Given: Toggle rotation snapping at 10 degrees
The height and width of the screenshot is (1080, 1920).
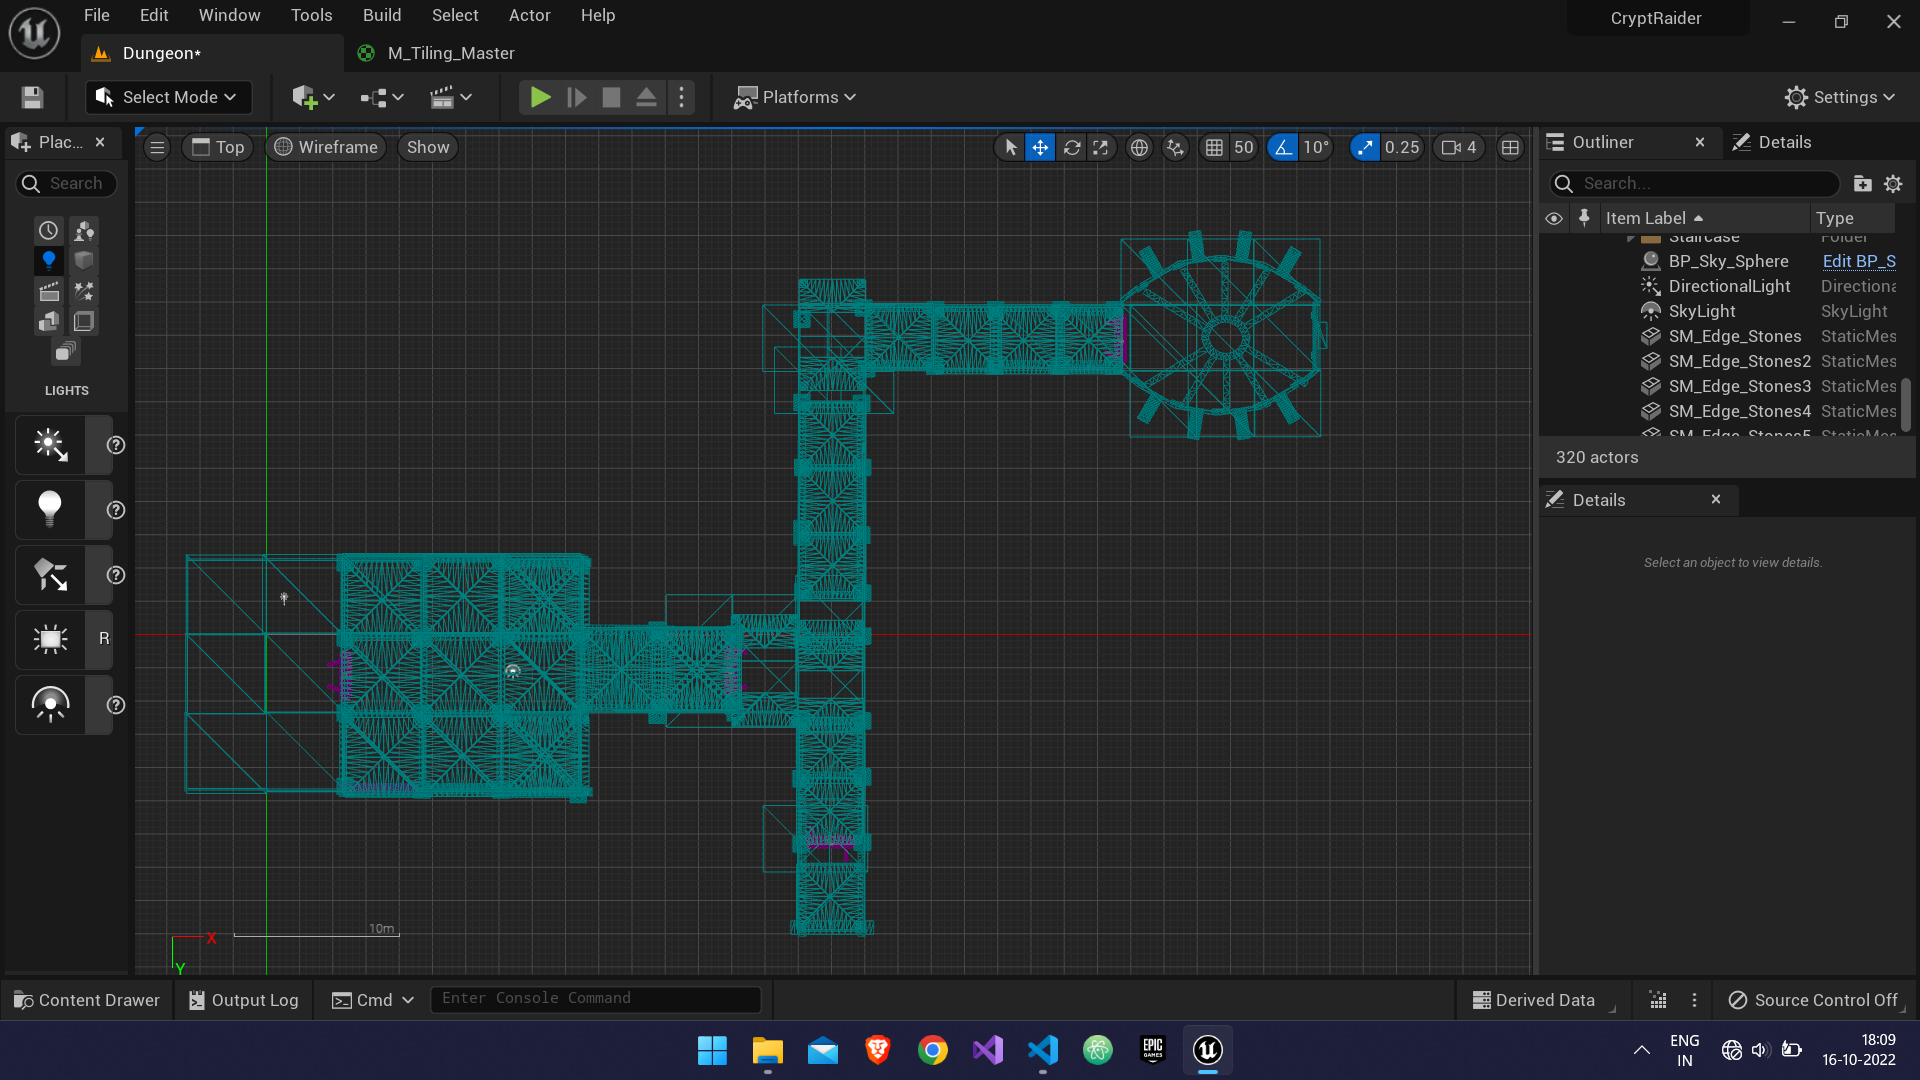Looking at the screenshot, I should (1283, 147).
